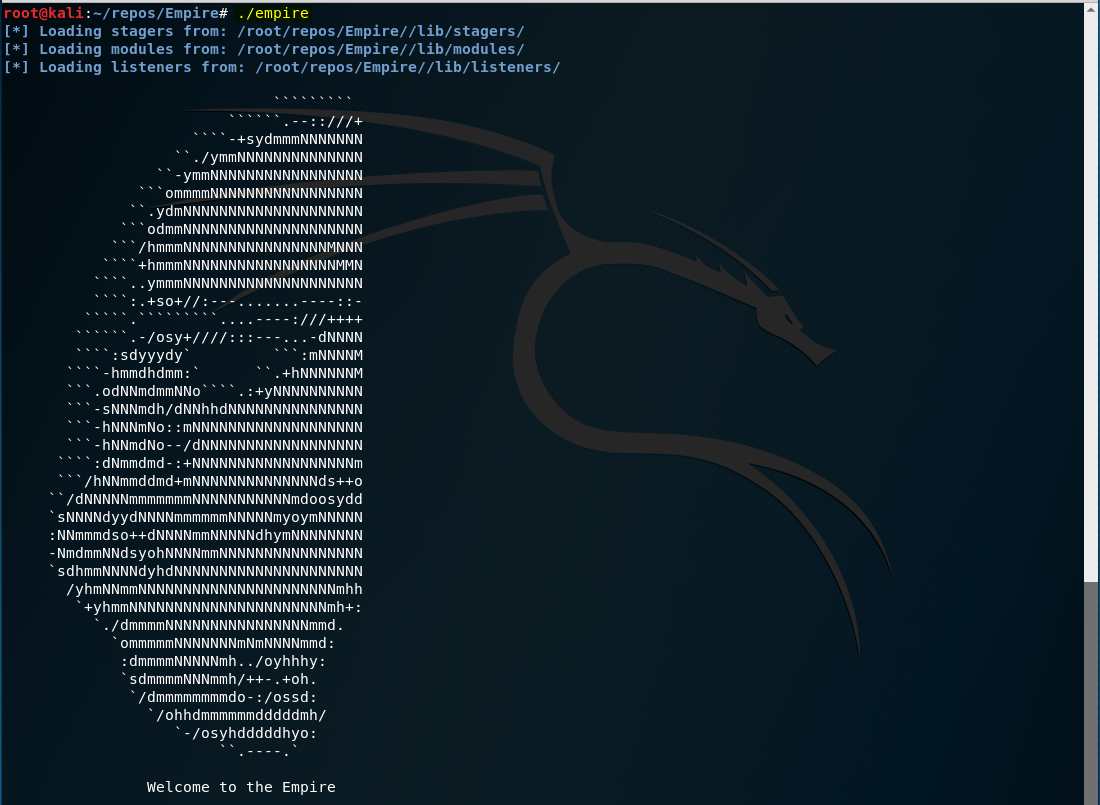This screenshot has height=805, width=1100.
Task: Click the [*] marker on the modules line
Action: click(16, 49)
